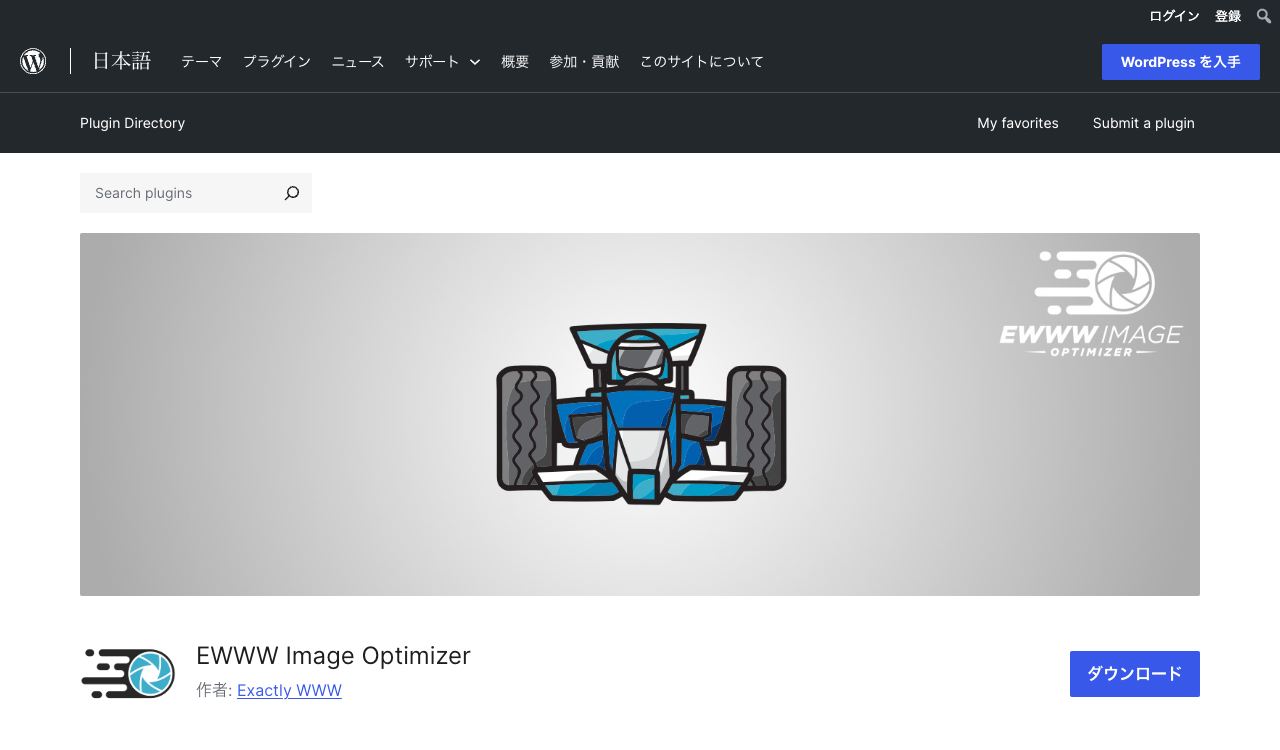Open the search magnifier in top bar

pyautogui.click(x=1264, y=16)
